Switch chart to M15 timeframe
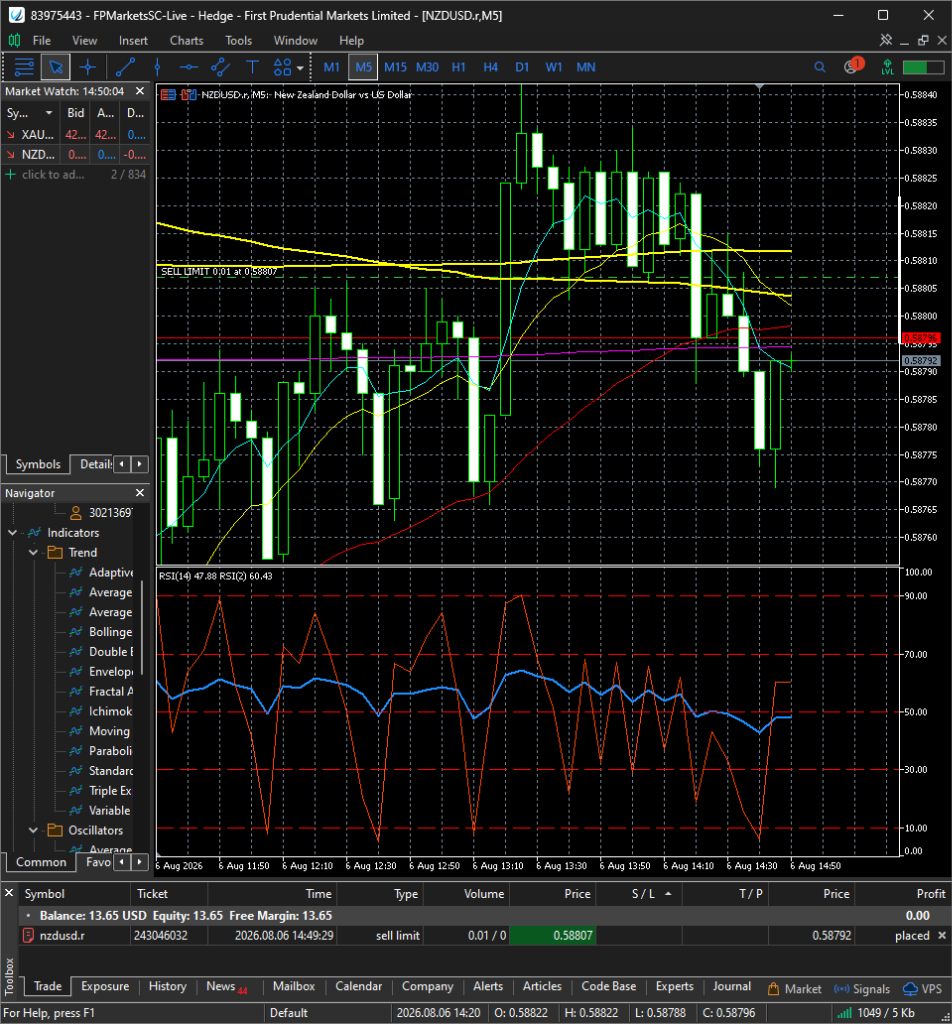This screenshot has height=1024, width=952. tap(395, 67)
